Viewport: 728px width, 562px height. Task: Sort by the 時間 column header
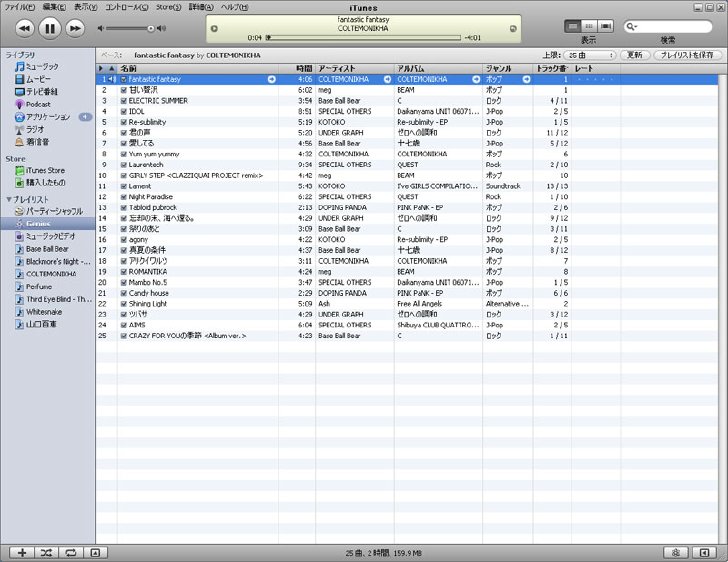[297, 69]
